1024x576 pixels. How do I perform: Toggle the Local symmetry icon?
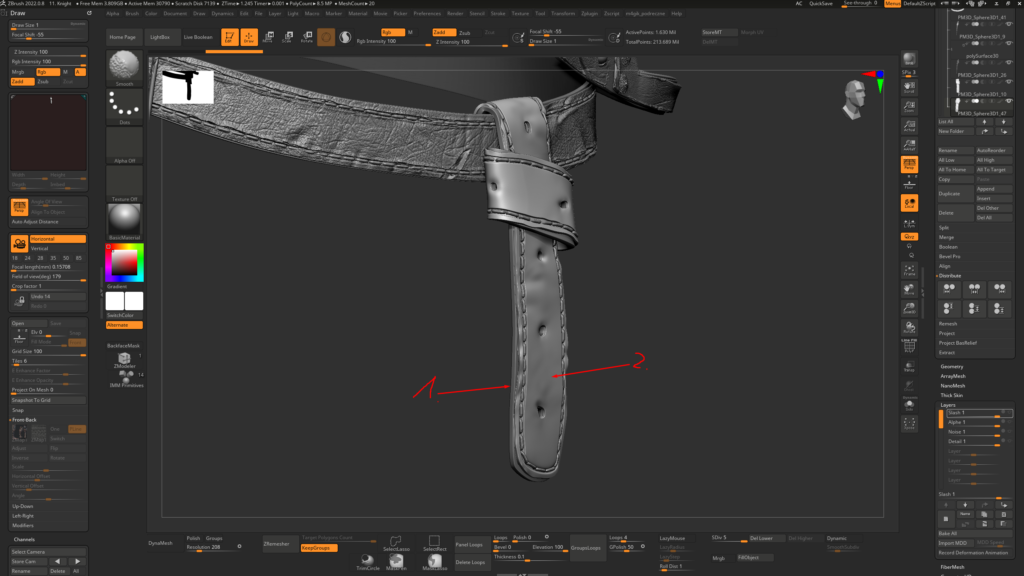[909, 203]
